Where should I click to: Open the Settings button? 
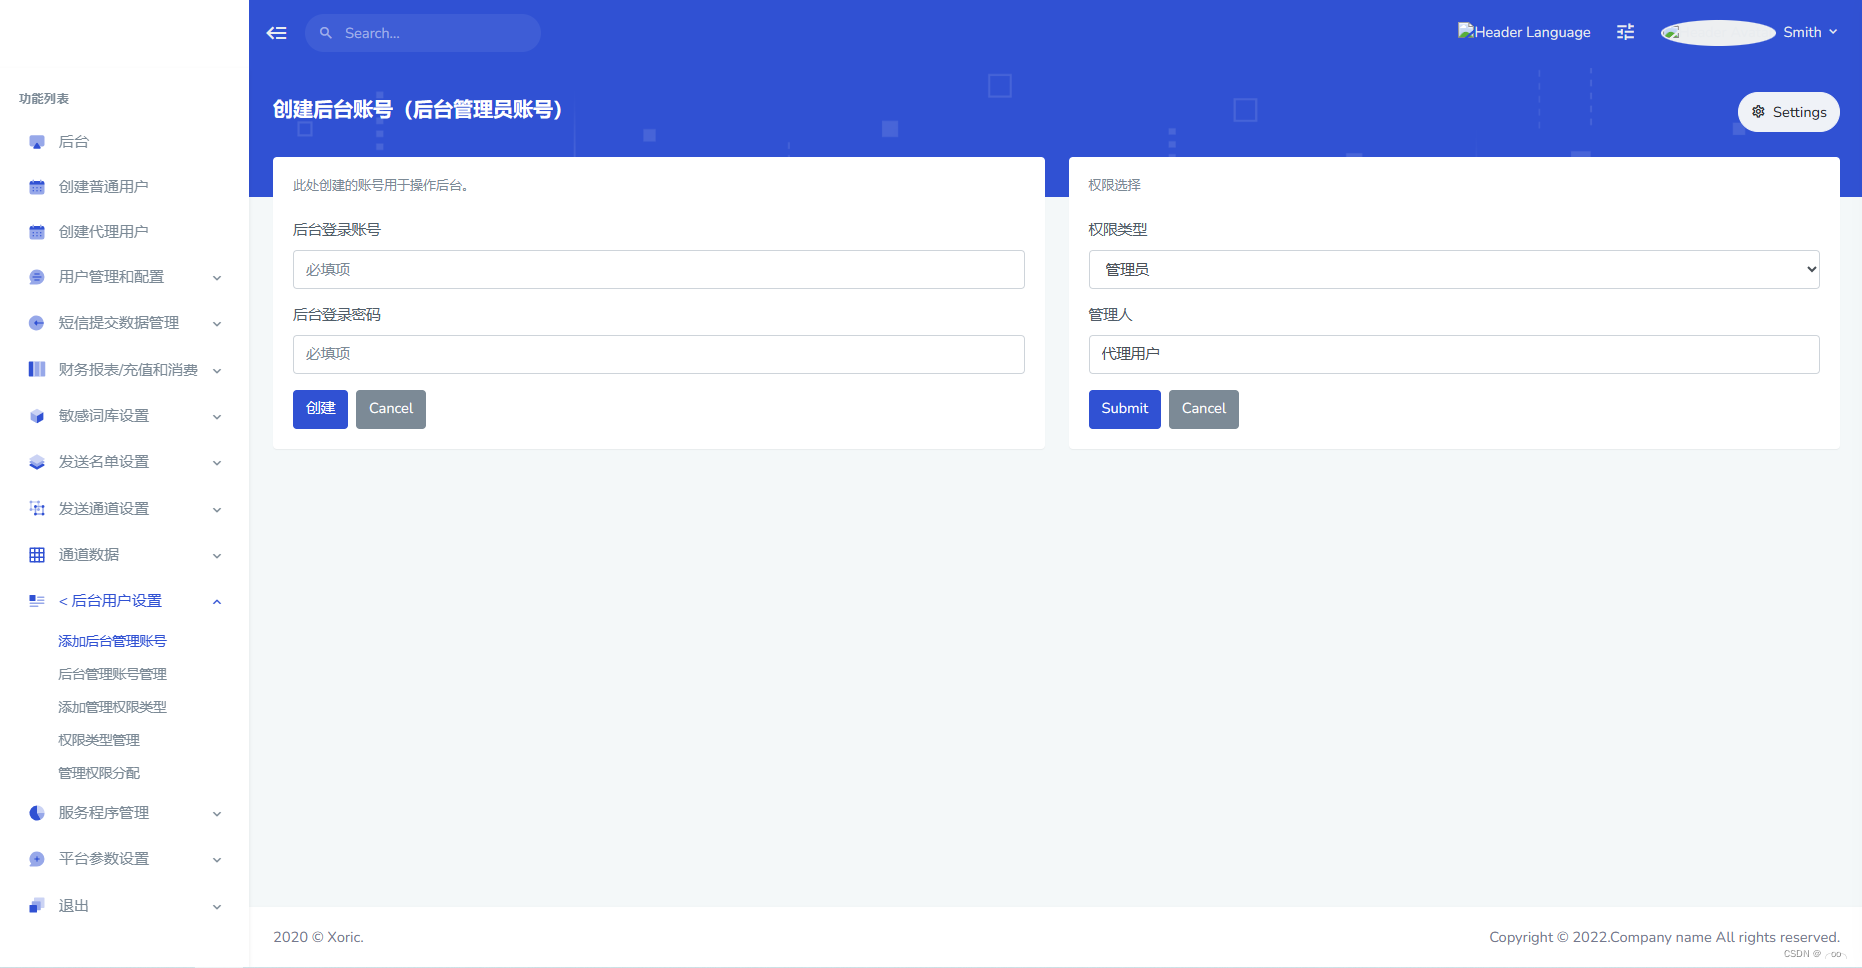click(1789, 112)
